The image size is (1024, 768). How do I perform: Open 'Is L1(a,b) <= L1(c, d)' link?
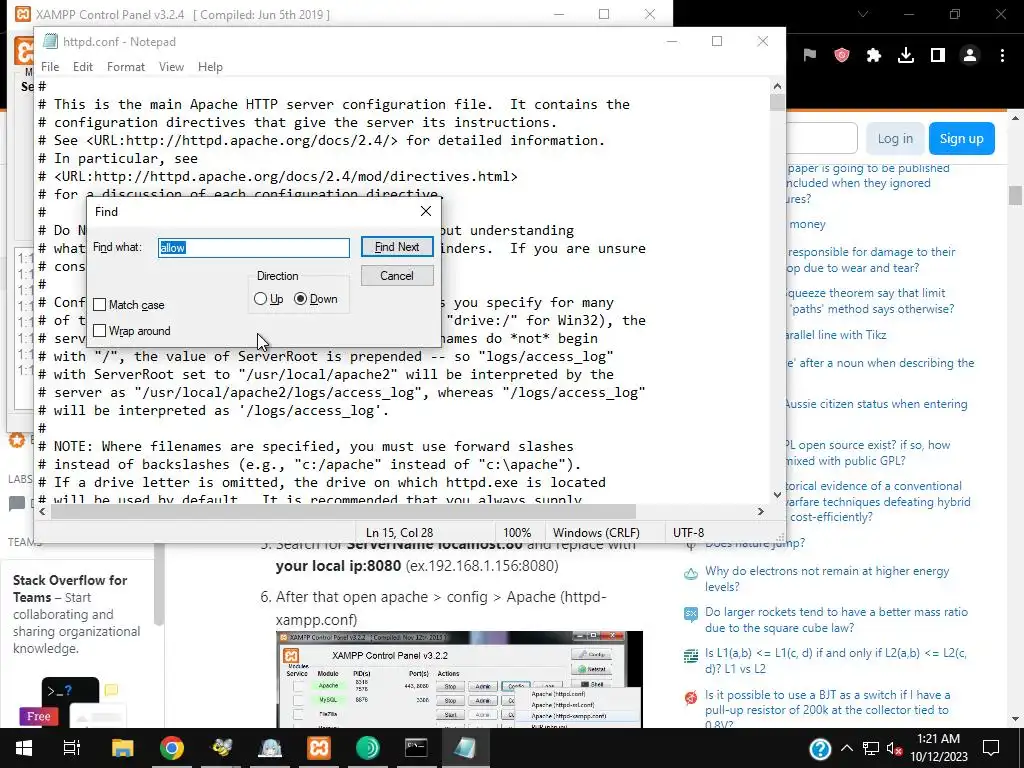click(x=835, y=660)
